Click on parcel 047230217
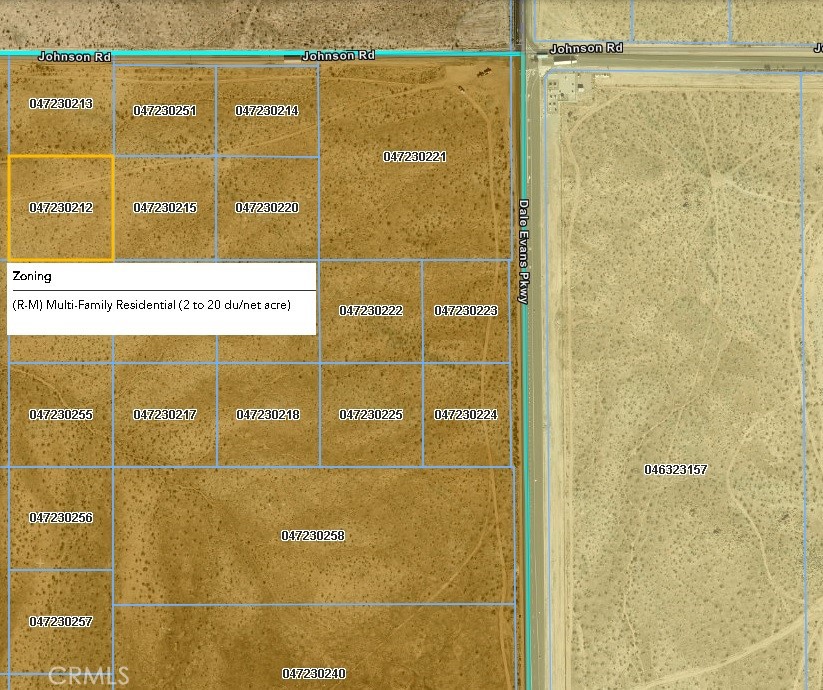This screenshot has height=690, width=823. (165, 415)
